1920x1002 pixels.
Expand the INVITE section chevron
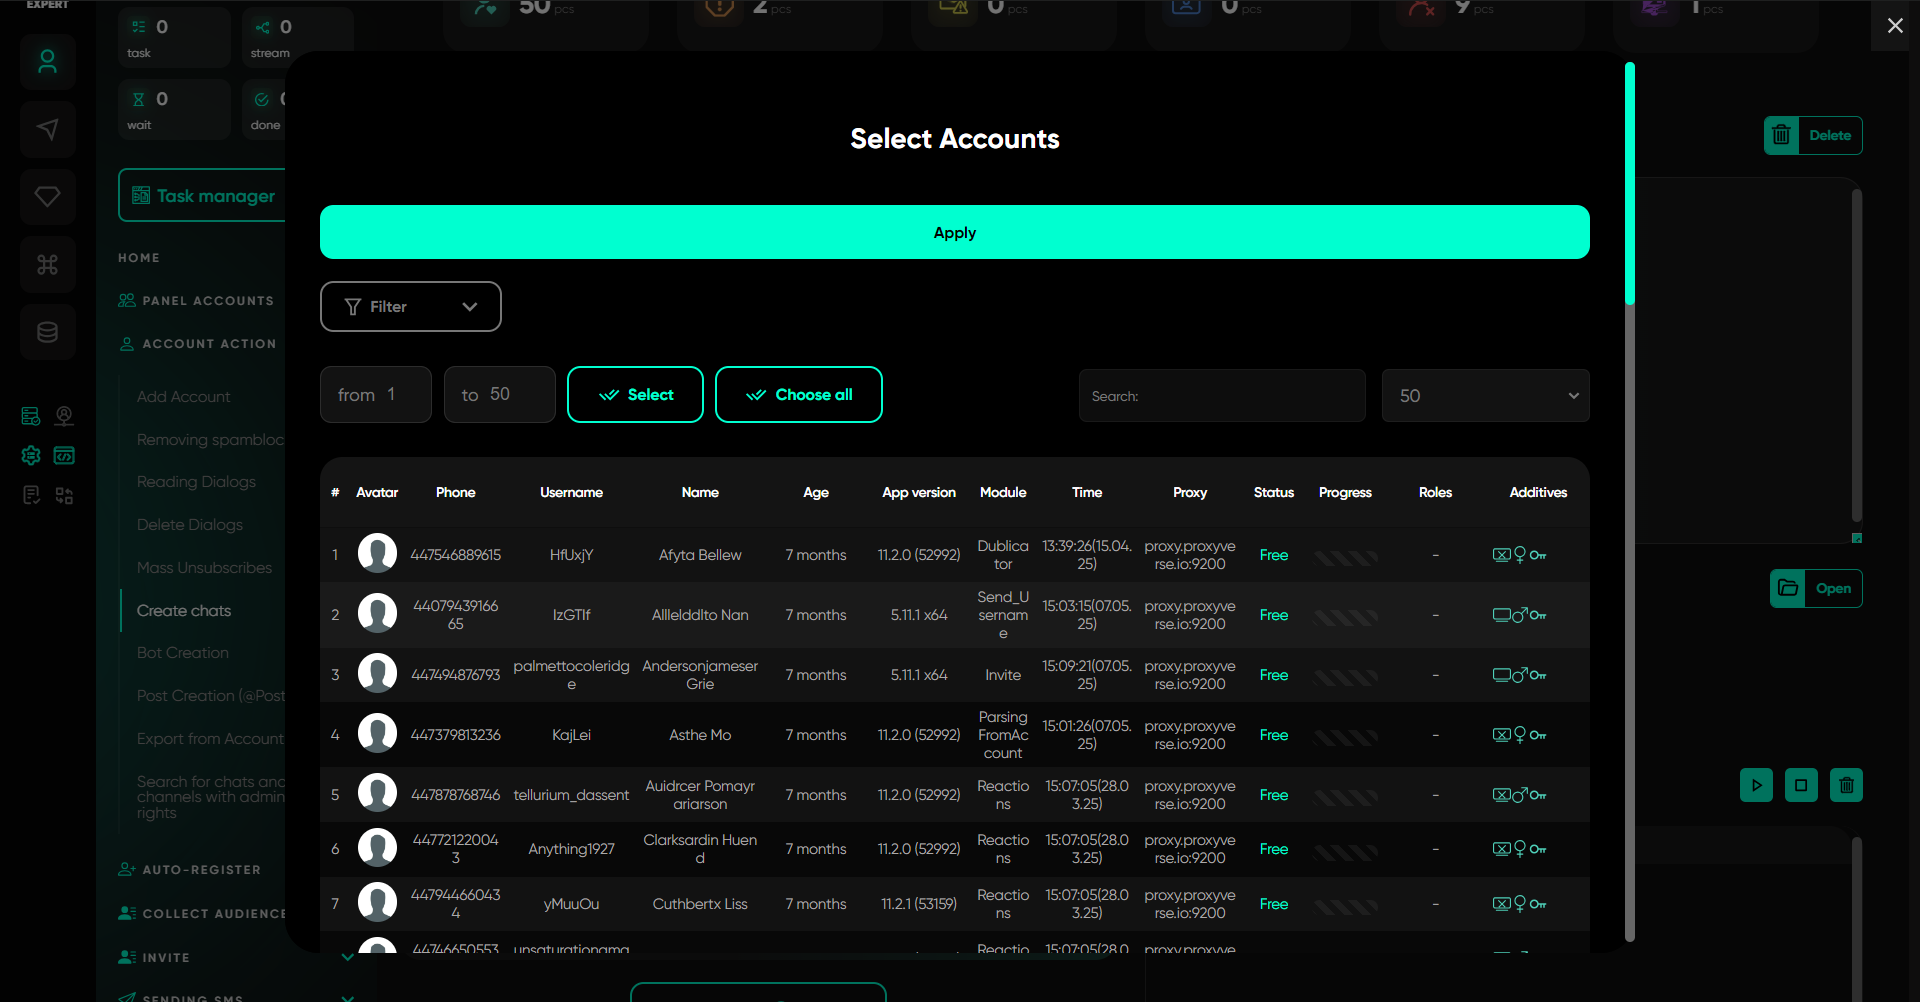coord(347,957)
